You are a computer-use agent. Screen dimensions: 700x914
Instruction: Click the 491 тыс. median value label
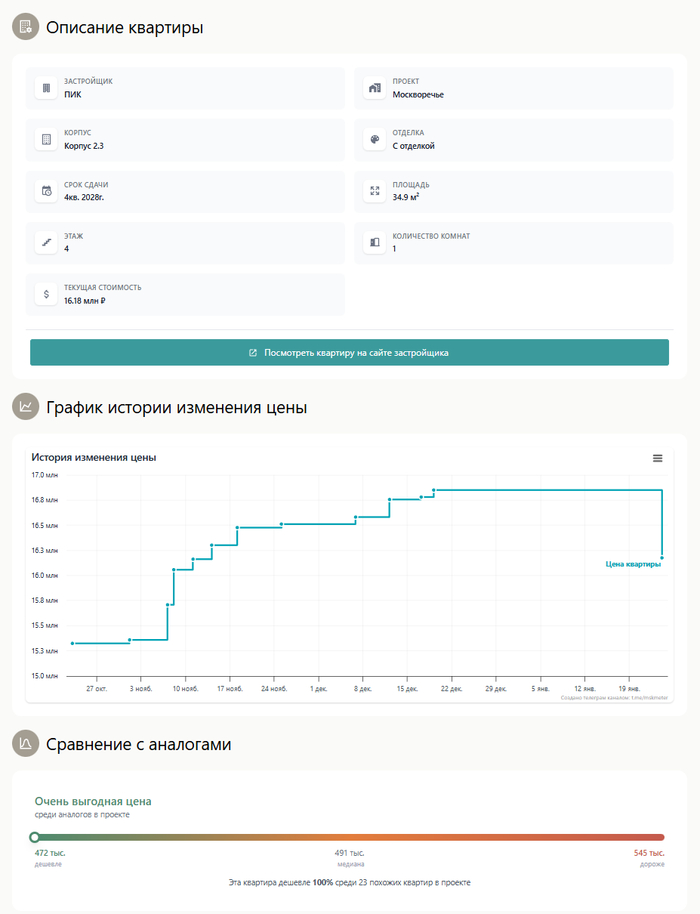(x=349, y=853)
